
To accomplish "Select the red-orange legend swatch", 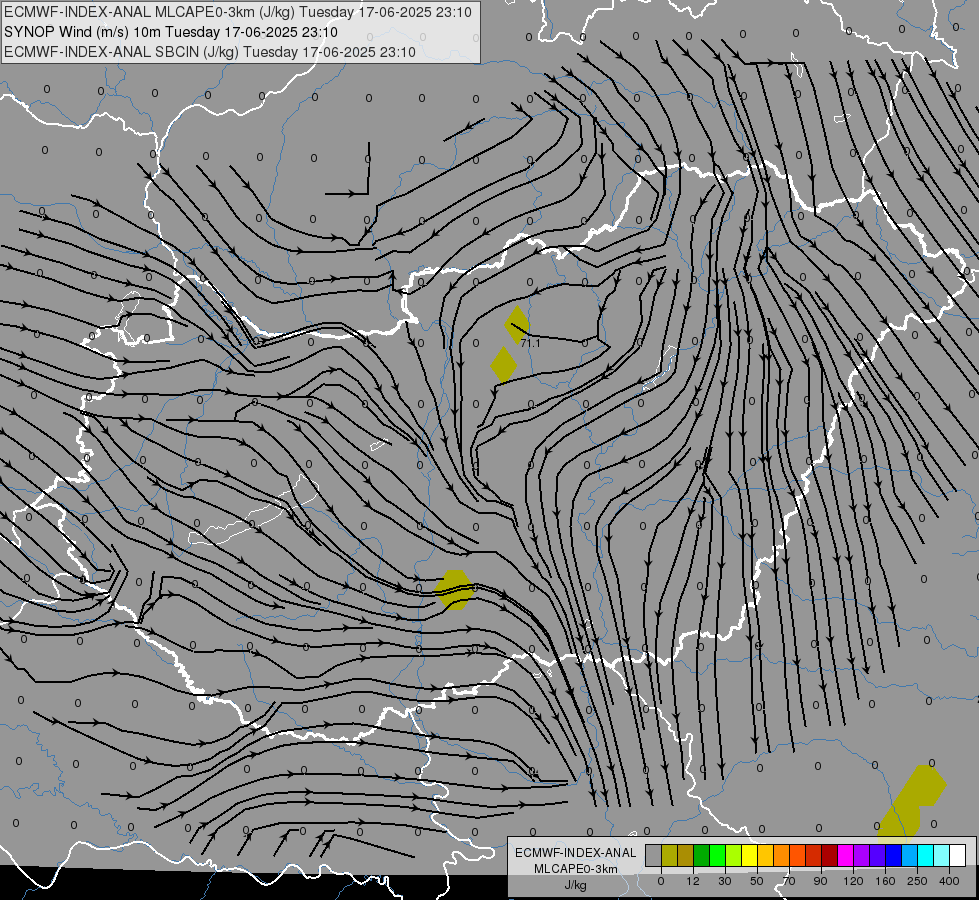I will click(798, 856).
